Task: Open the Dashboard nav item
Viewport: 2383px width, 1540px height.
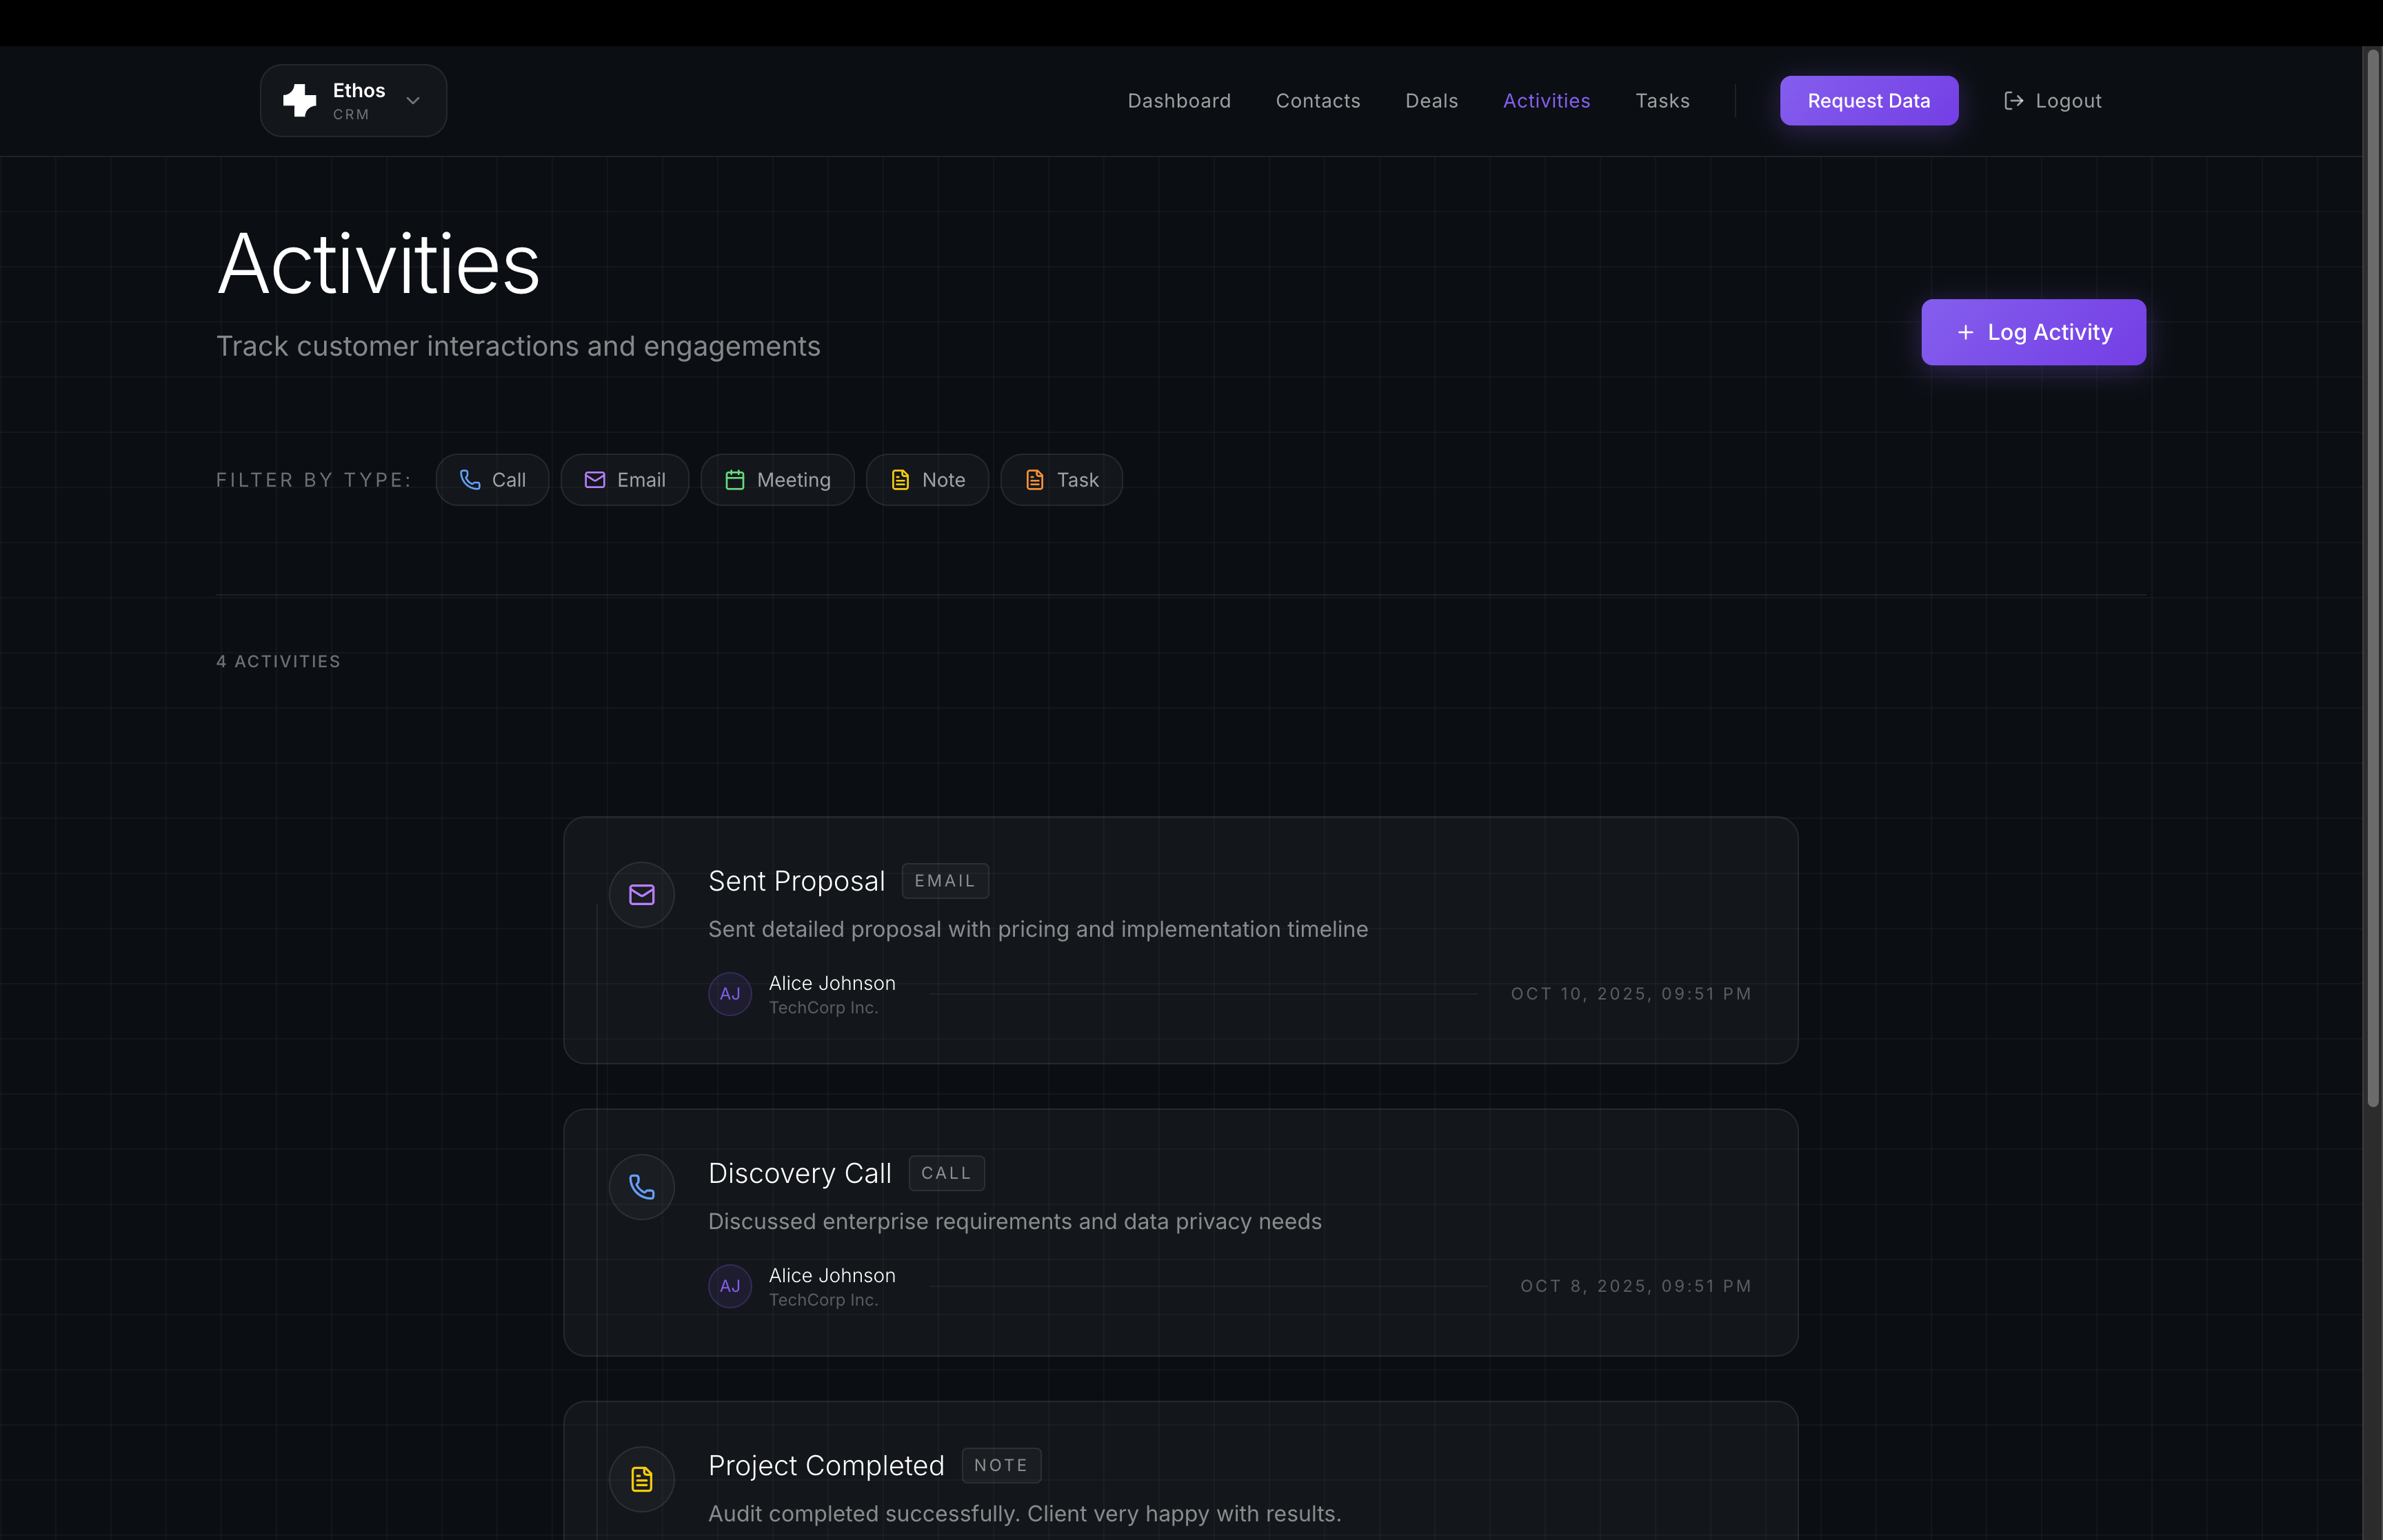Action: pos(1179,101)
